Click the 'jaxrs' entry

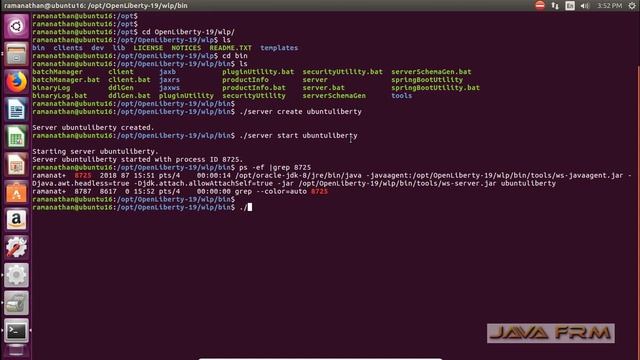[169, 80]
